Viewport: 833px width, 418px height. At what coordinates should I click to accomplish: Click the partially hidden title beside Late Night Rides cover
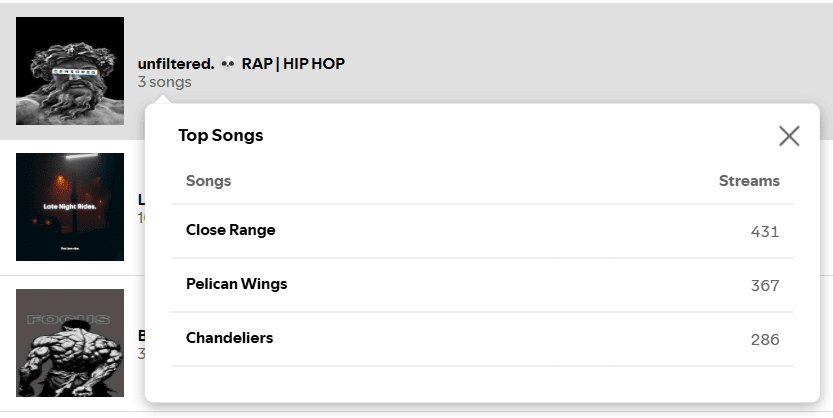[x=141, y=200]
